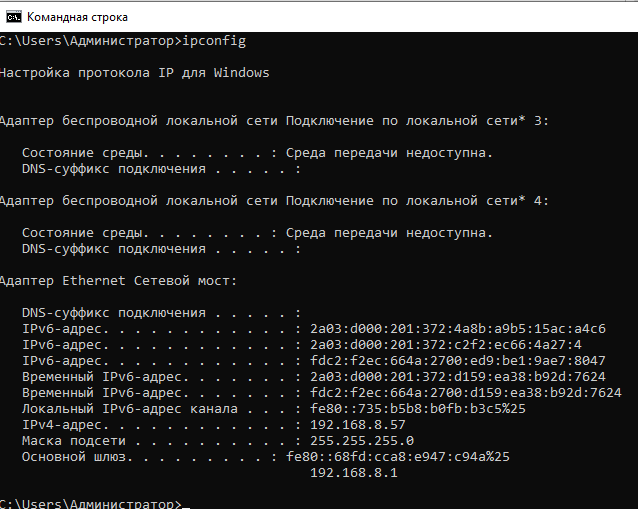Click the Command Prompt icon in title bar
638x509 pixels.
[13, 17]
